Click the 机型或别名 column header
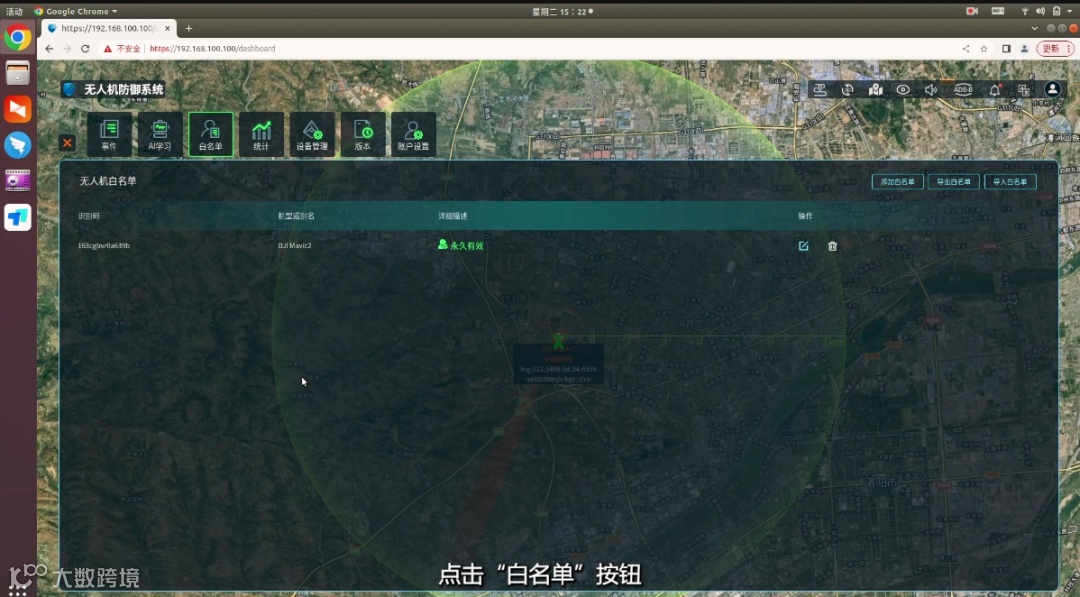The image size is (1080, 597). click(x=296, y=216)
